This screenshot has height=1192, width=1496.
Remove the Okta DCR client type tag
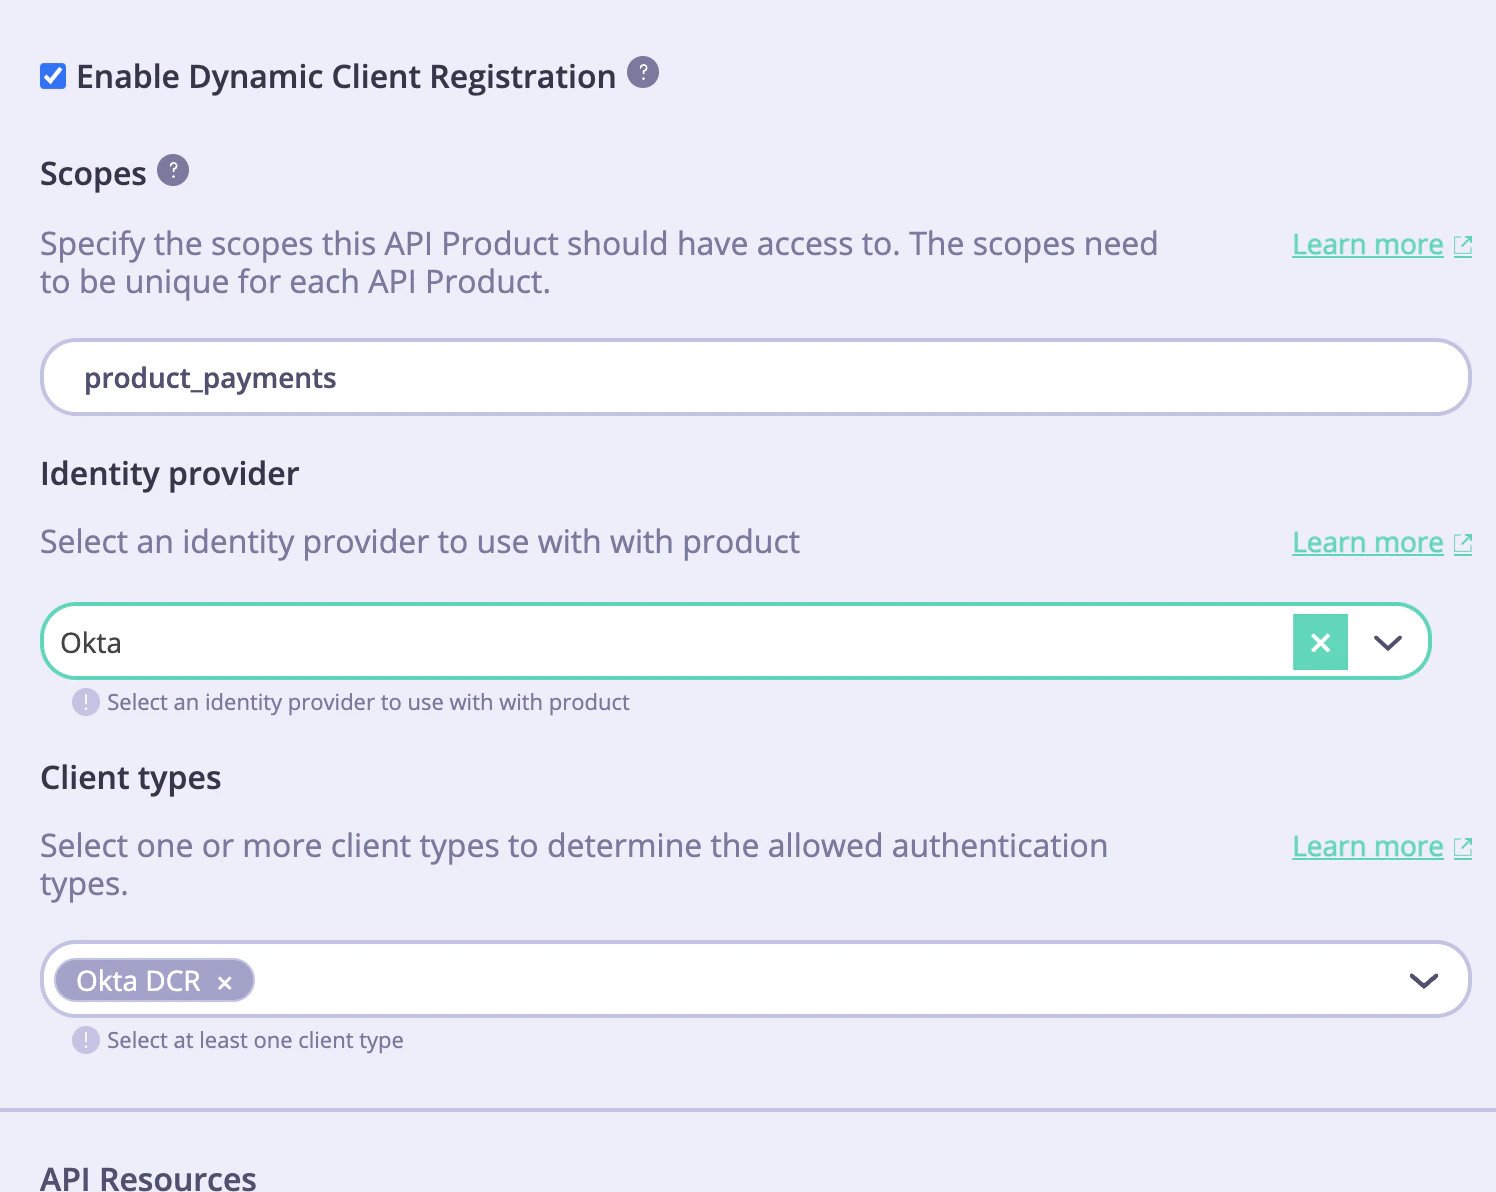coord(224,981)
